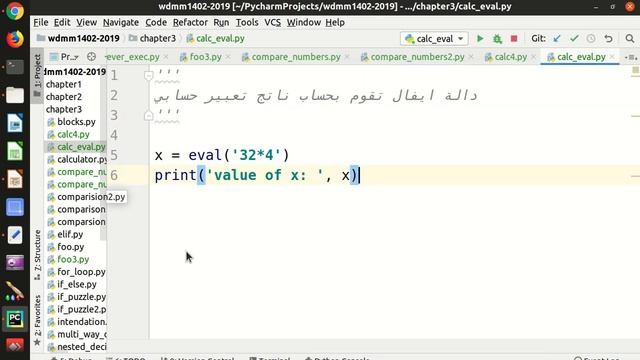640x360 pixels.
Task: Commit changes with the Git checkmark
Action: [x=574, y=39]
